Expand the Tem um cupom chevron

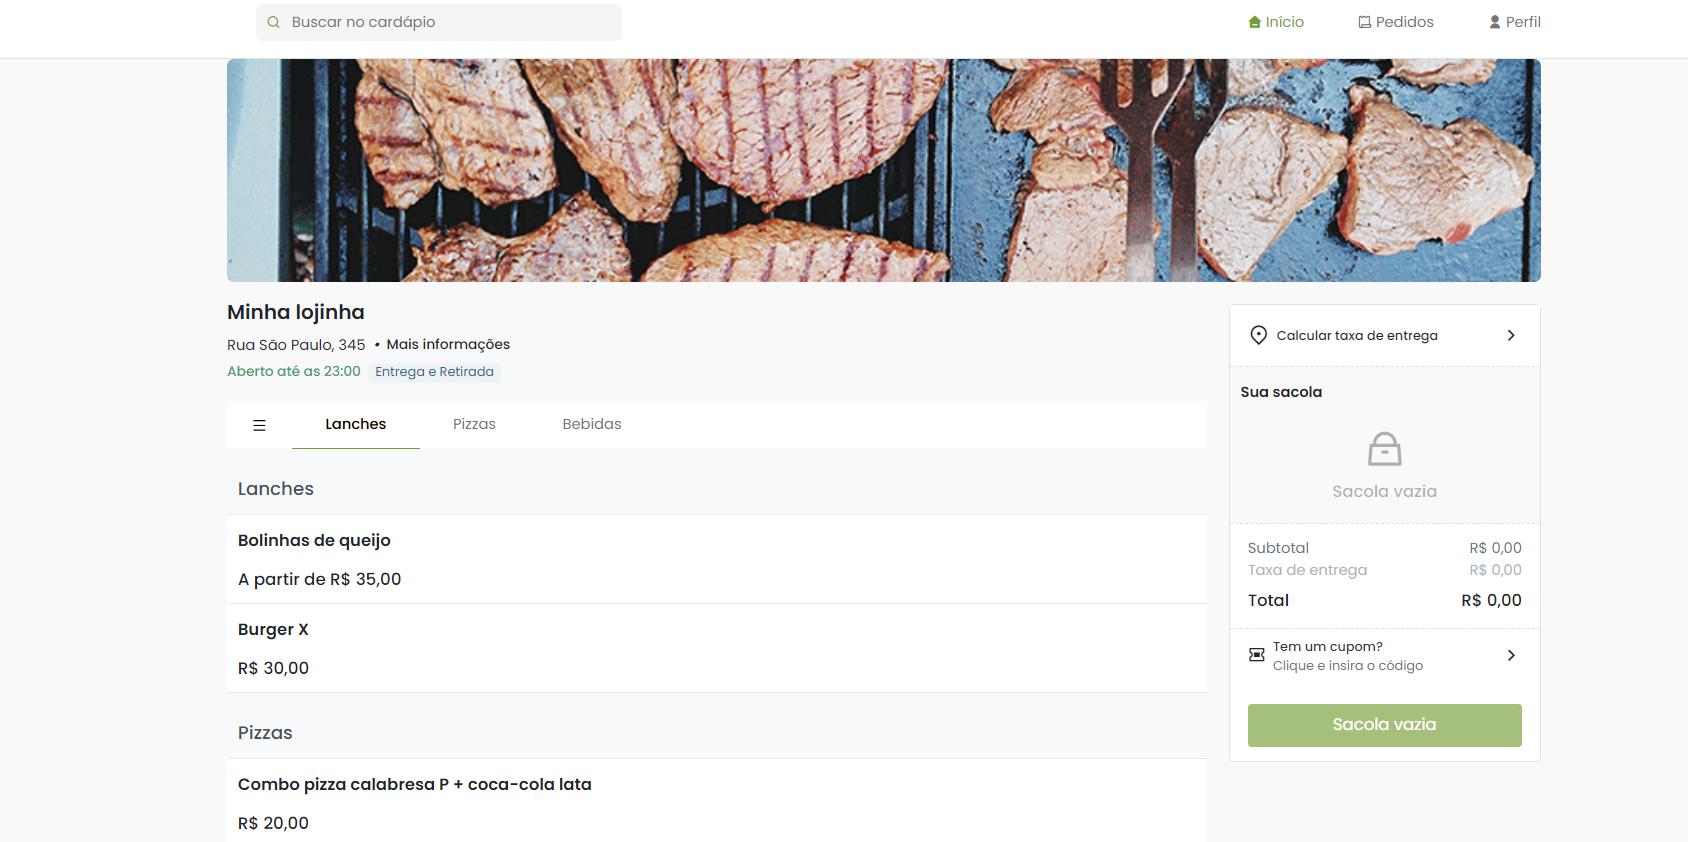click(1511, 655)
